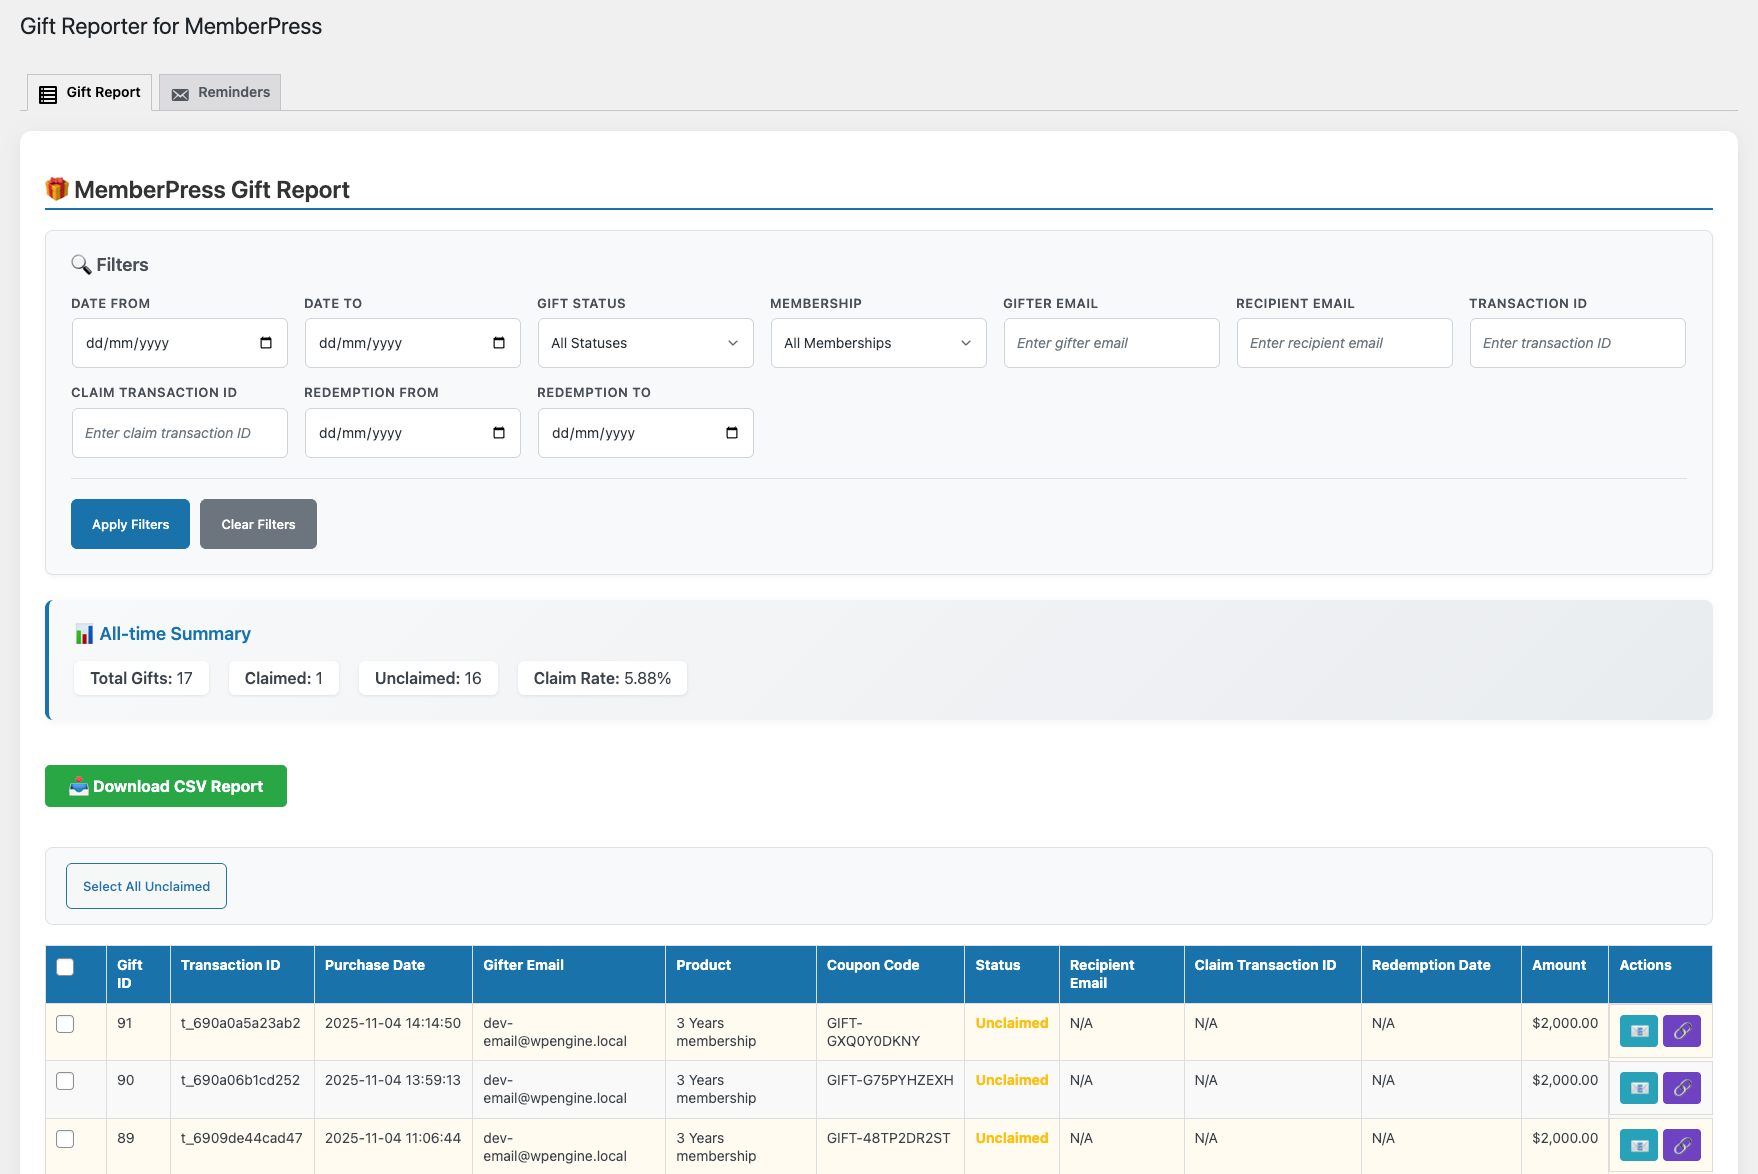Click the email action icon for gift 91
Screen dimensions: 1758x1174
(1637, 1031)
